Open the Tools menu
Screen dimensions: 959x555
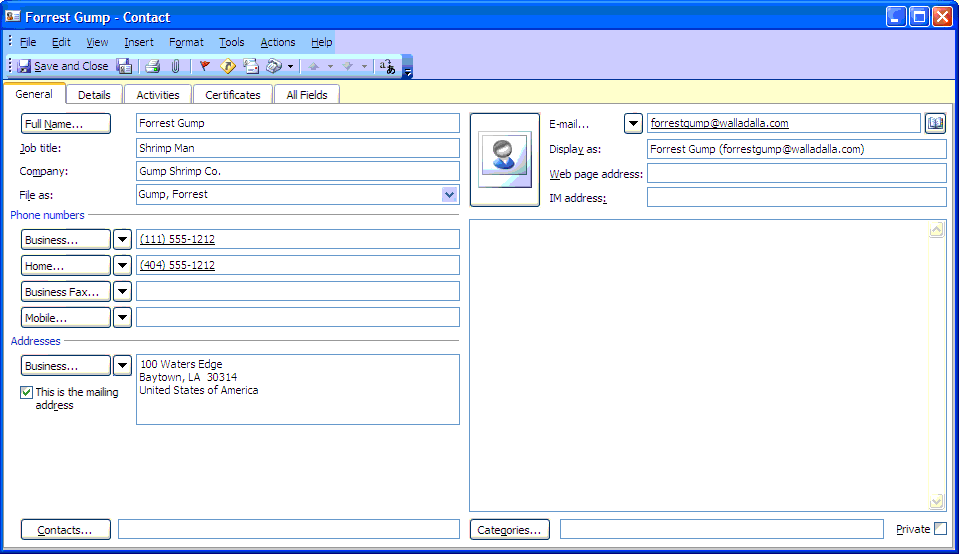pyautogui.click(x=232, y=42)
